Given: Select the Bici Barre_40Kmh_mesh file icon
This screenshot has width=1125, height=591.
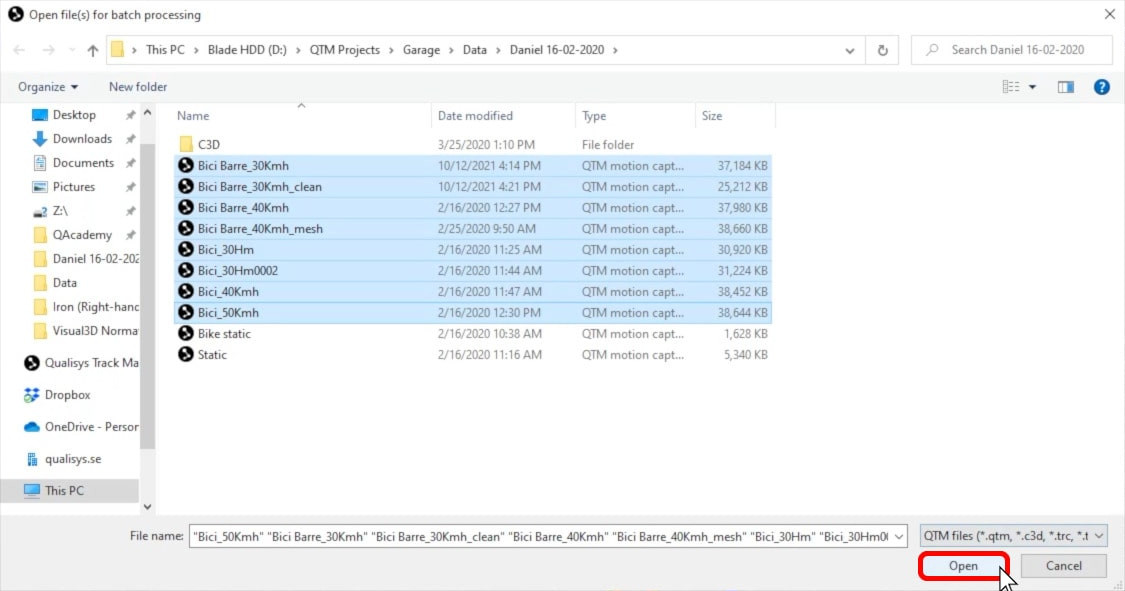Looking at the screenshot, I should [x=186, y=229].
